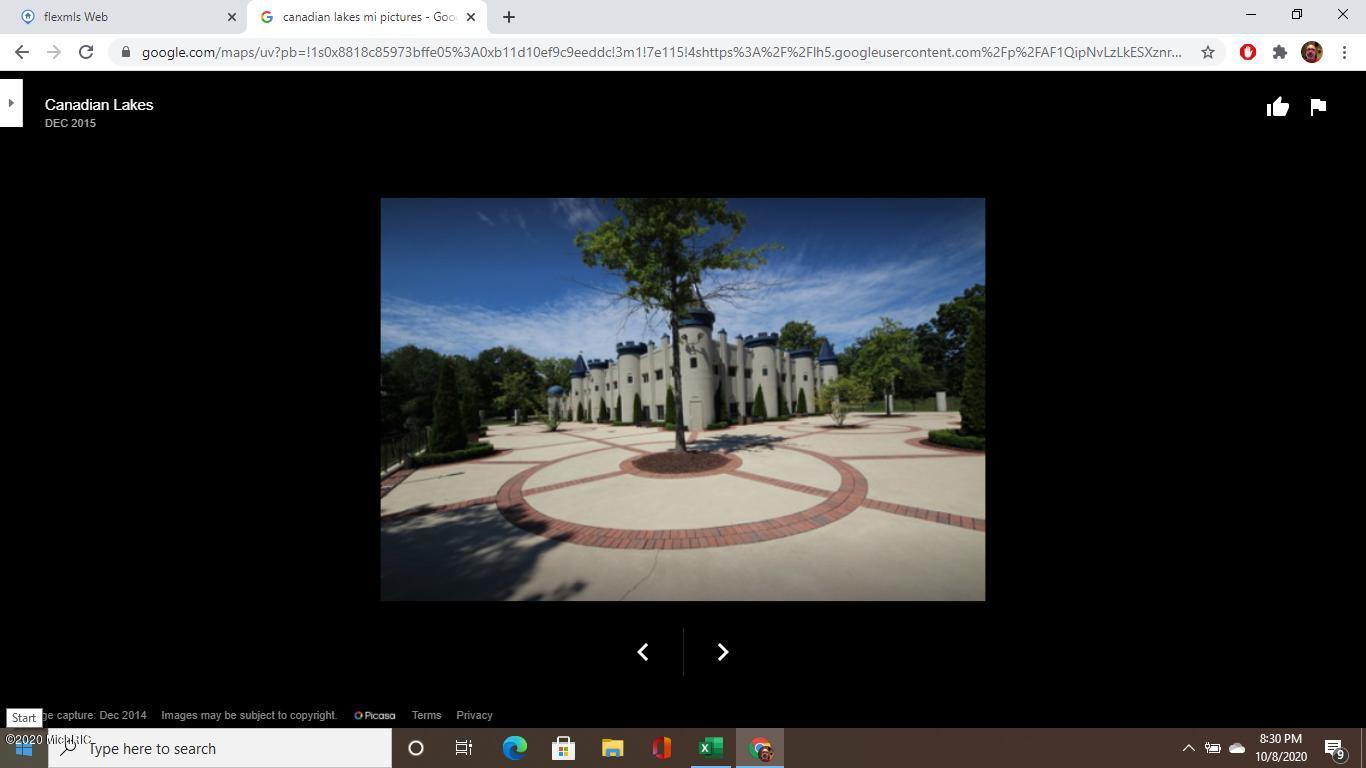Screen dimensions: 1366x768
Task: Open the Privacy link
Action: click(474, 715)
